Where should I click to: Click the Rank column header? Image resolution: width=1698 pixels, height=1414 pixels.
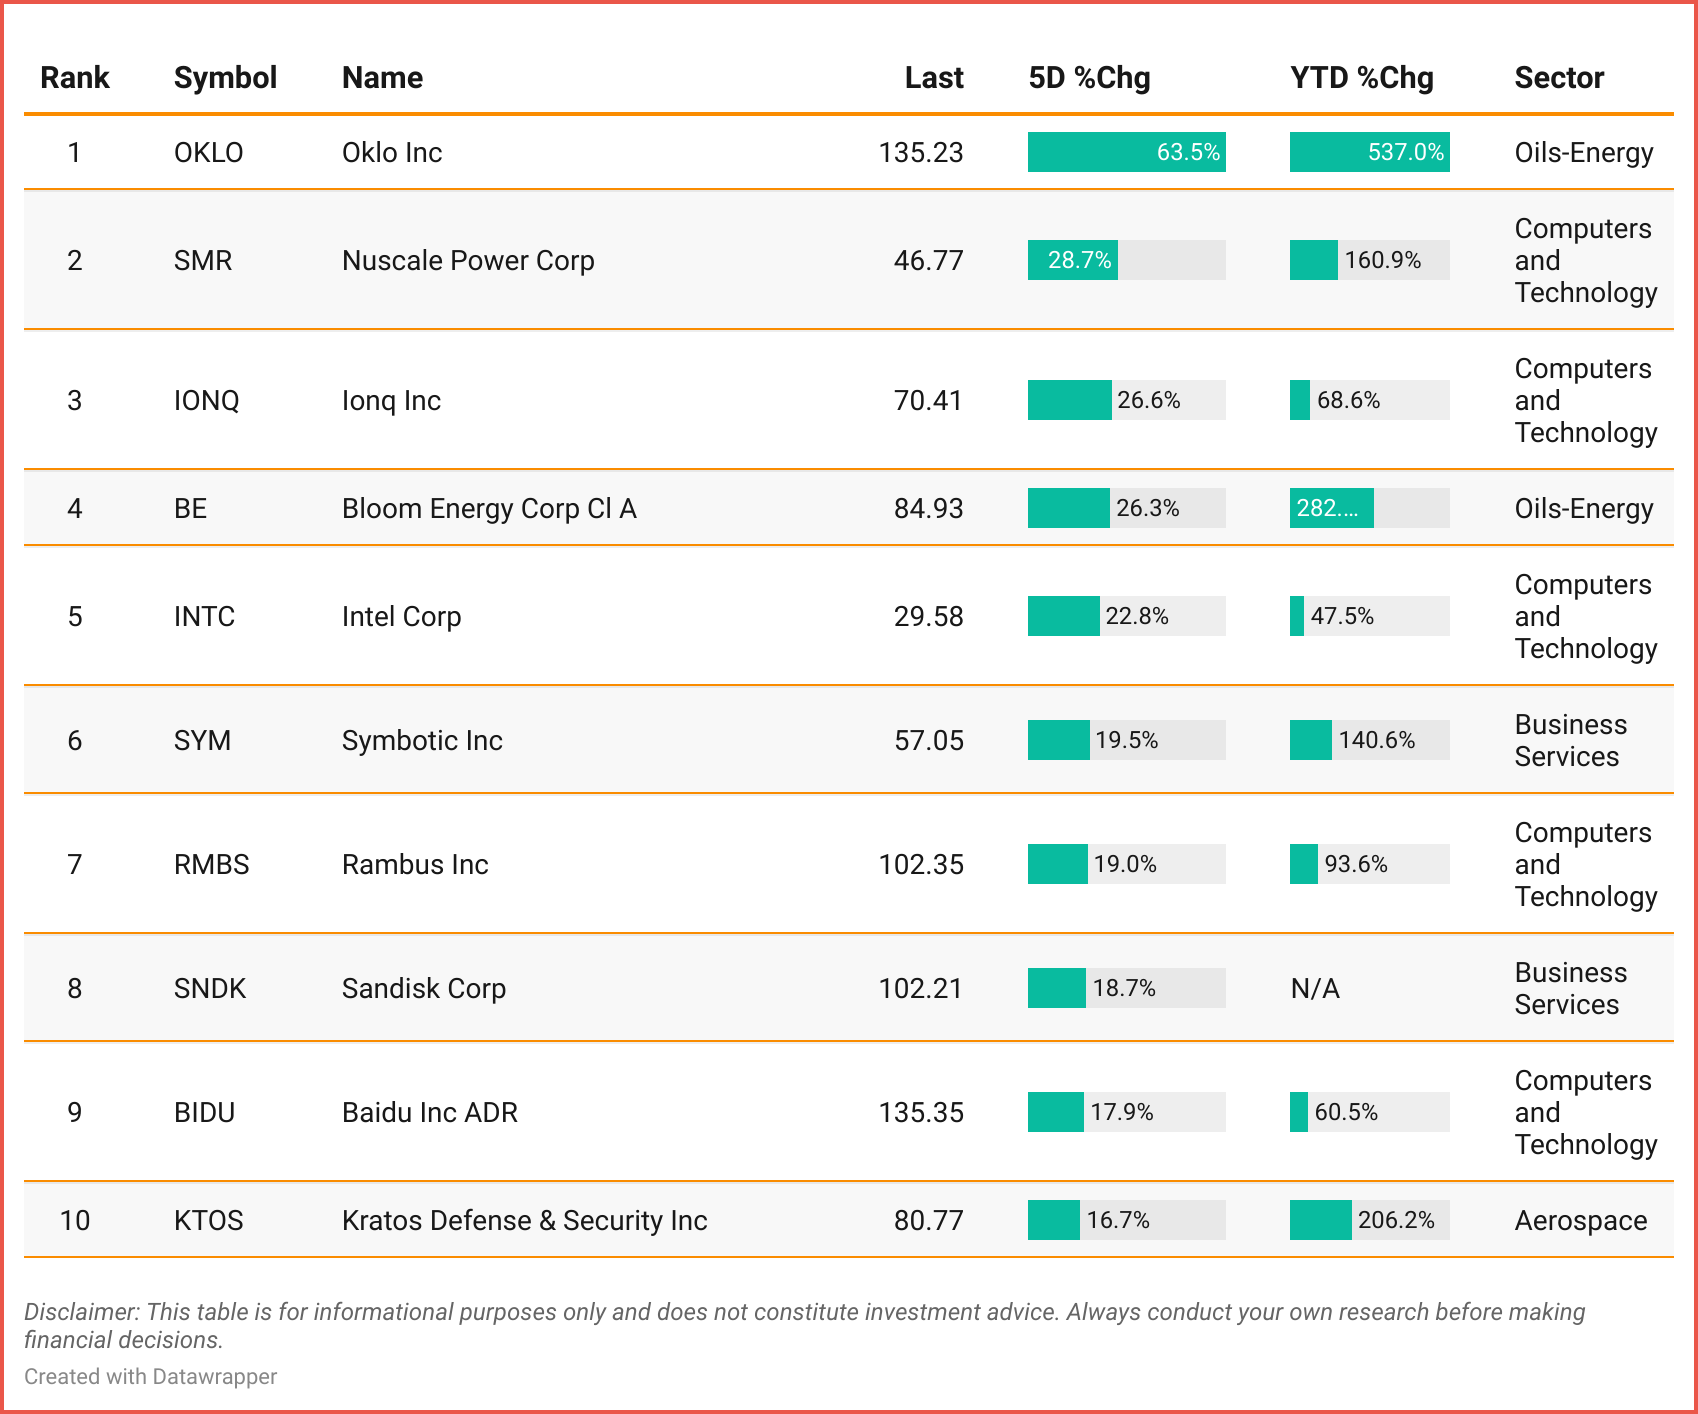click(x=74, y=78)
